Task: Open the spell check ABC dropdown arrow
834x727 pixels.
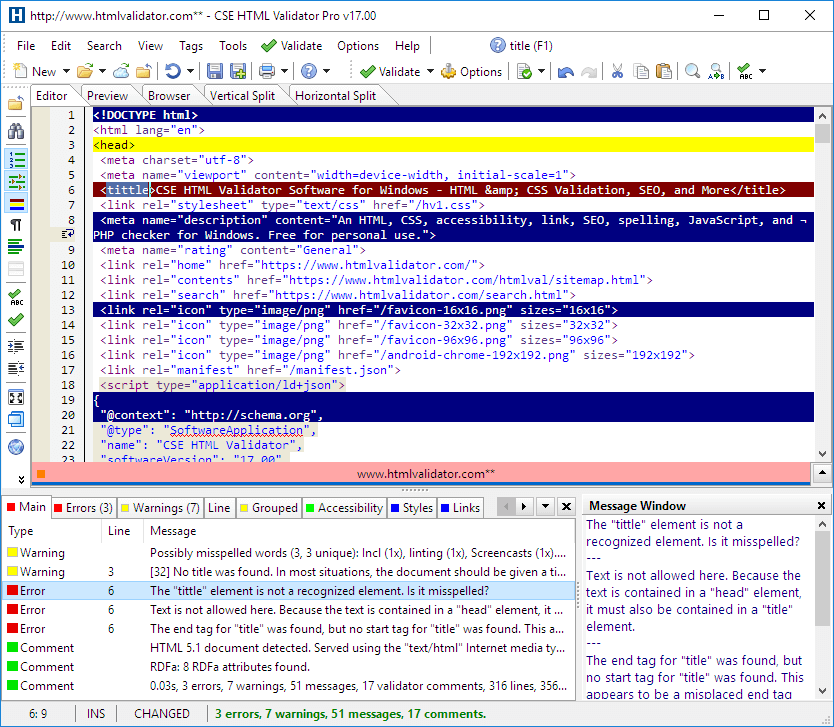Action: click(763, 71)
